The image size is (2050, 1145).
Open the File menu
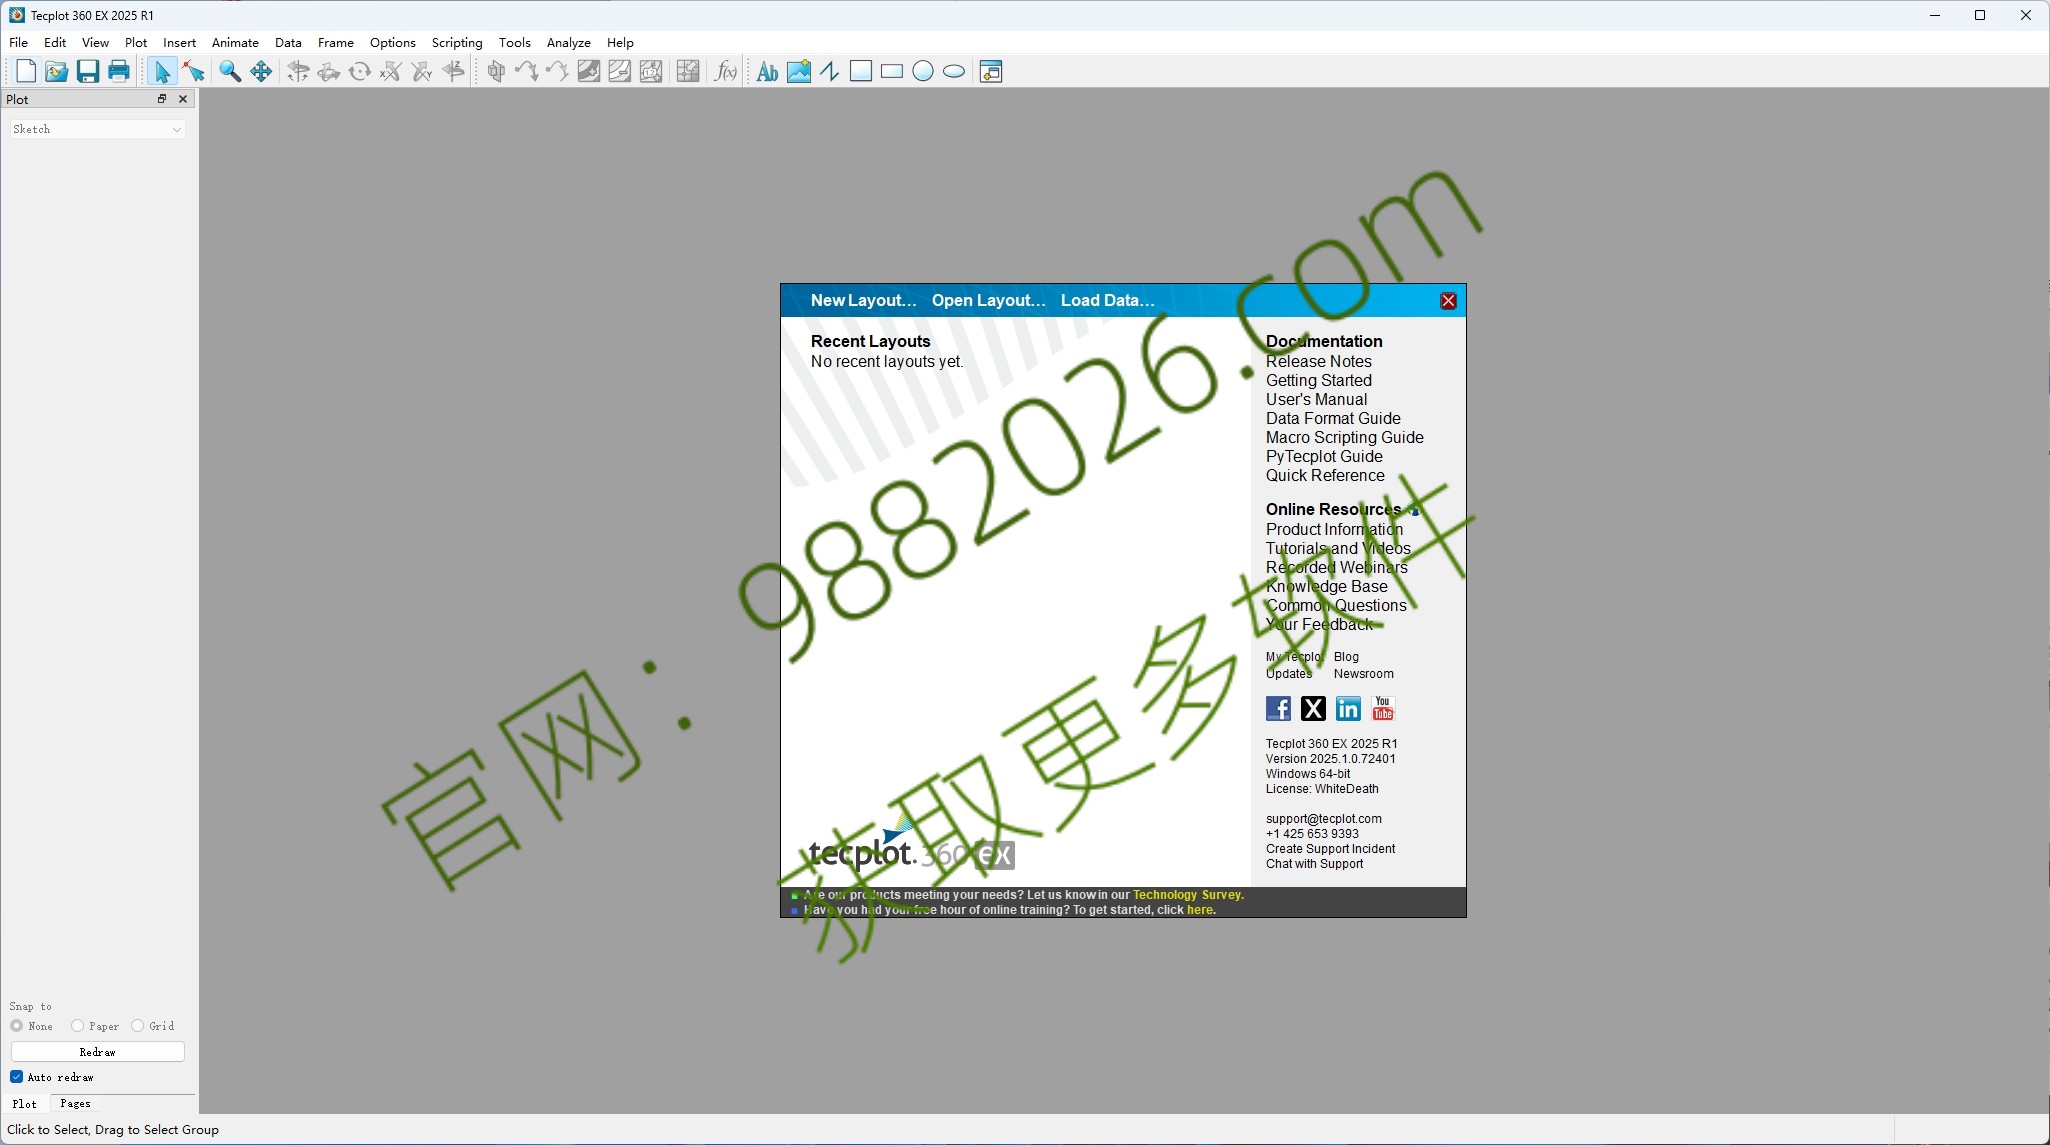(x=18, y=43)
